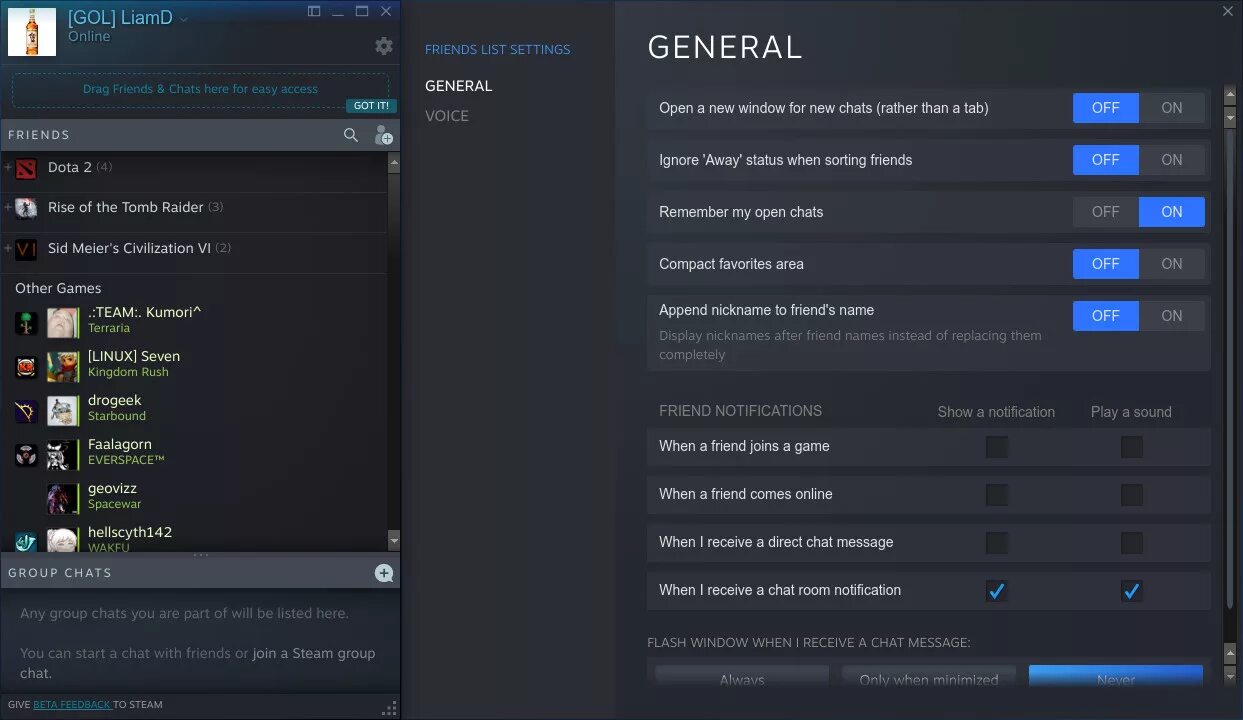Click the FRIENDS header label
This screenshot has height=720, width=1243.
[x=39, y=135]
